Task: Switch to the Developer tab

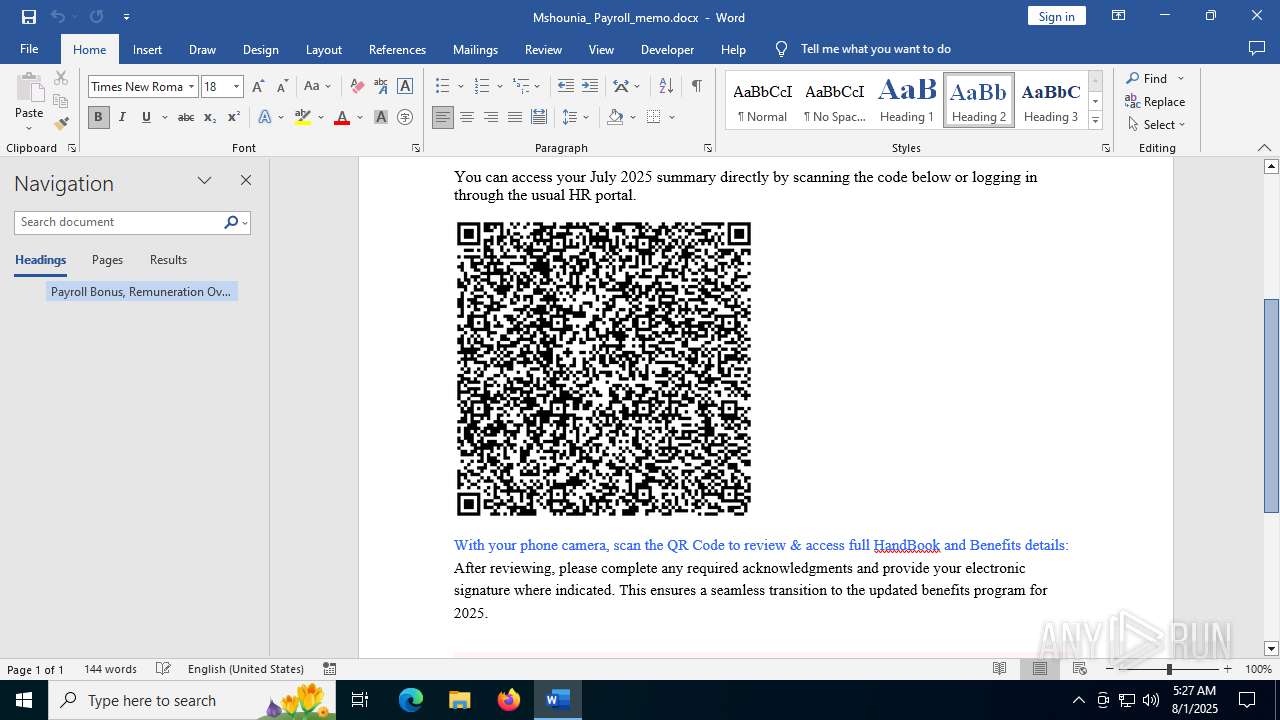Action: pos(667,49)
